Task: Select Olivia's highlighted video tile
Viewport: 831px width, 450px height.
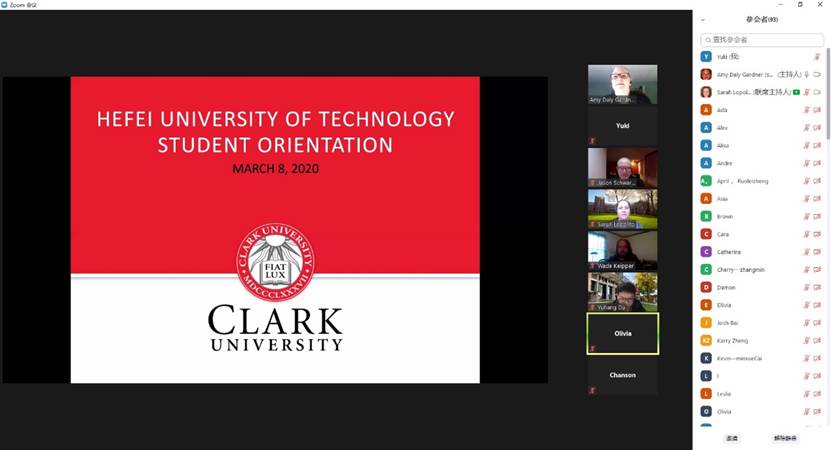Action: [622, 333]
